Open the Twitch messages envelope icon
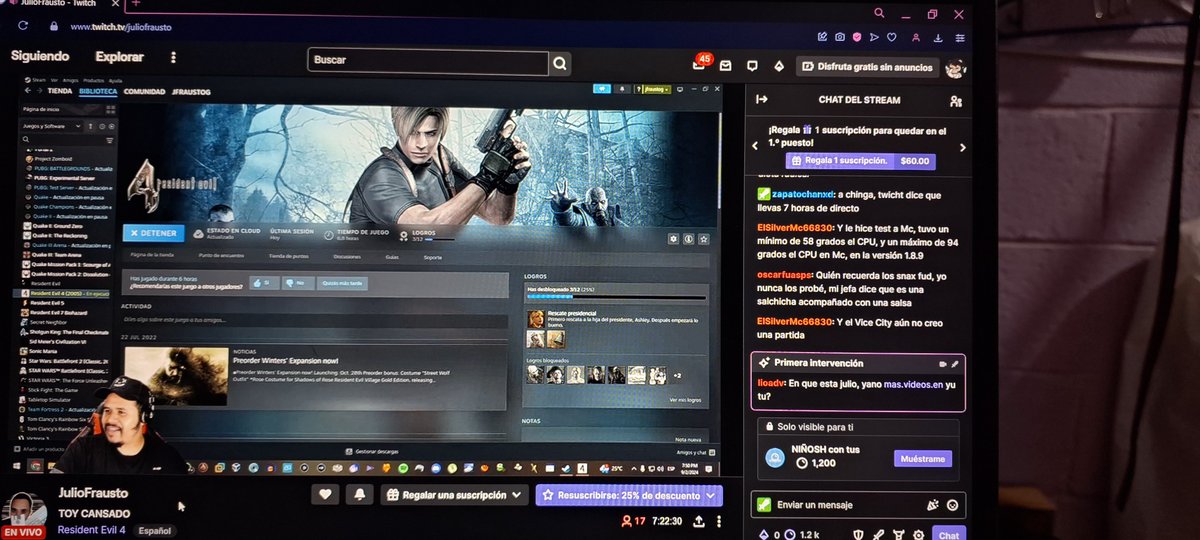 (x=725, y=66)
